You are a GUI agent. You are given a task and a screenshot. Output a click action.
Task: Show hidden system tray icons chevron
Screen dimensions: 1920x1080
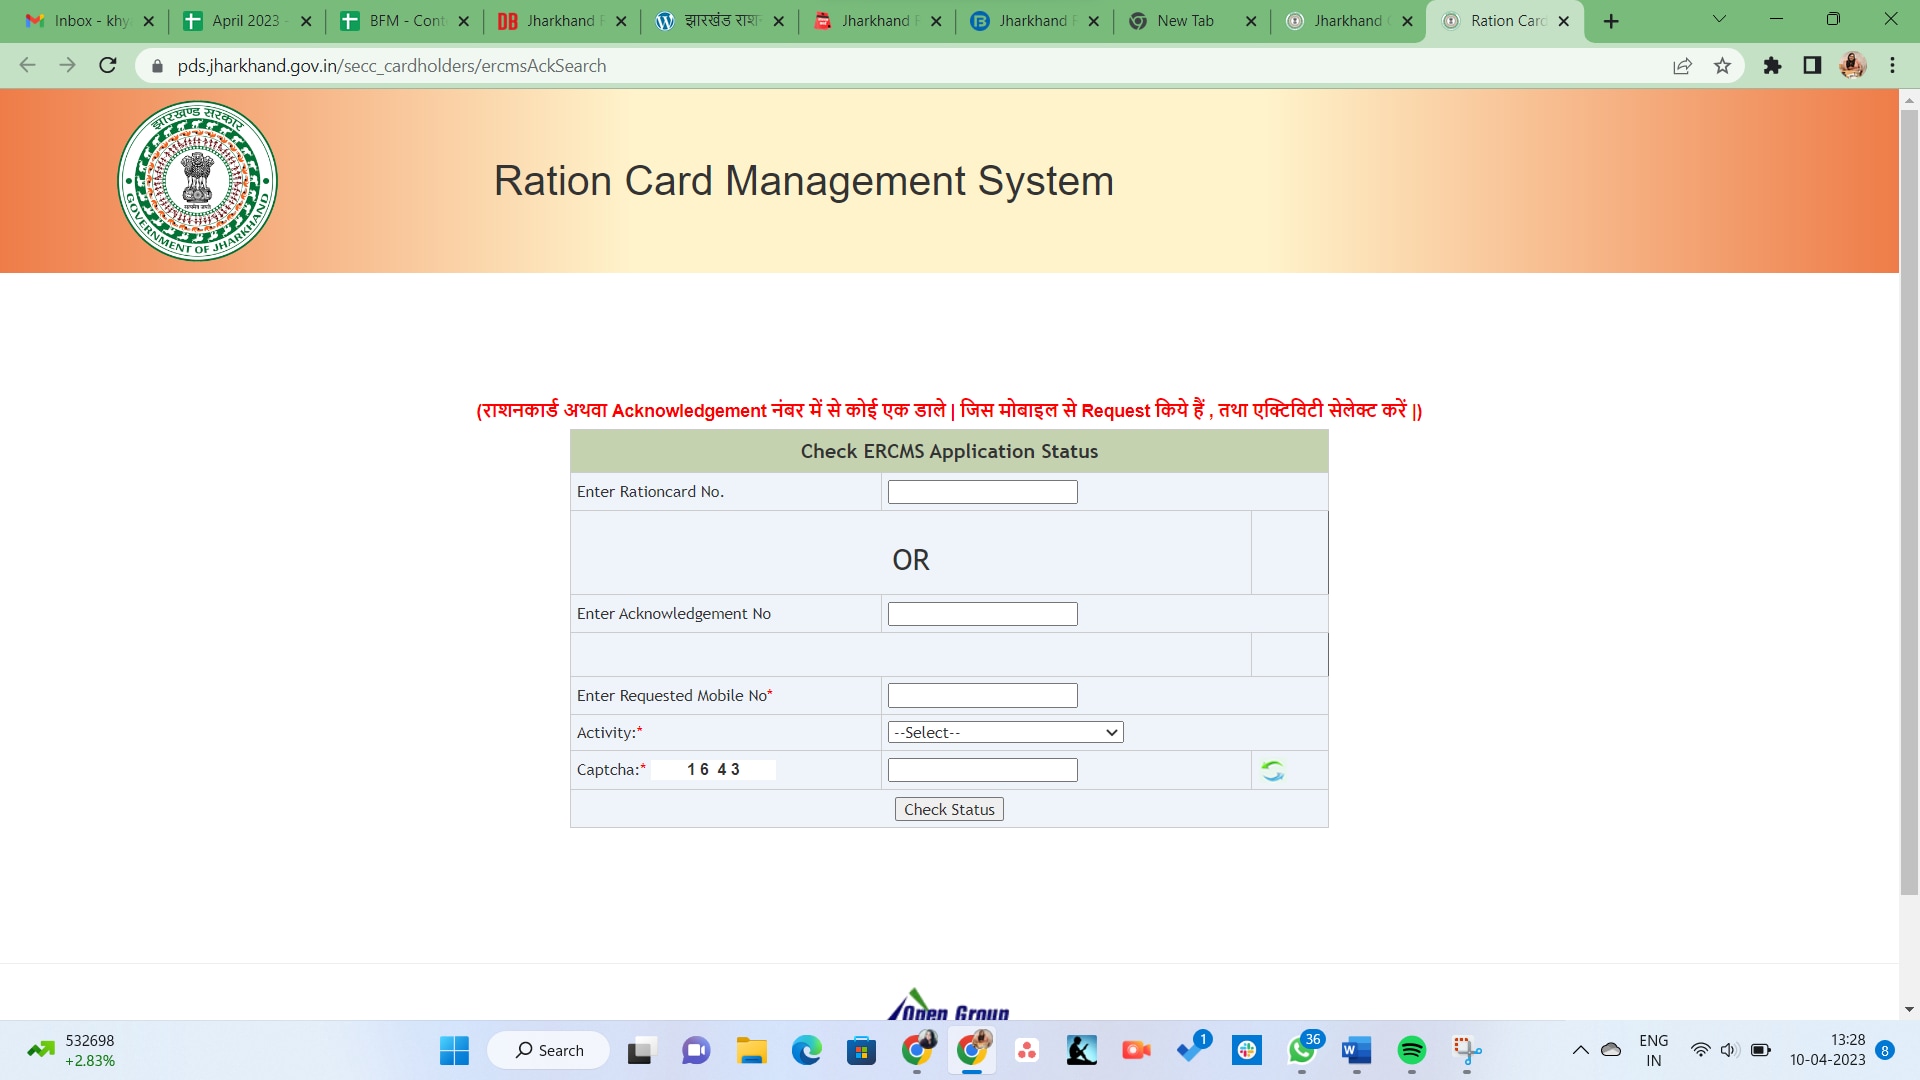coord(1580,1050)
